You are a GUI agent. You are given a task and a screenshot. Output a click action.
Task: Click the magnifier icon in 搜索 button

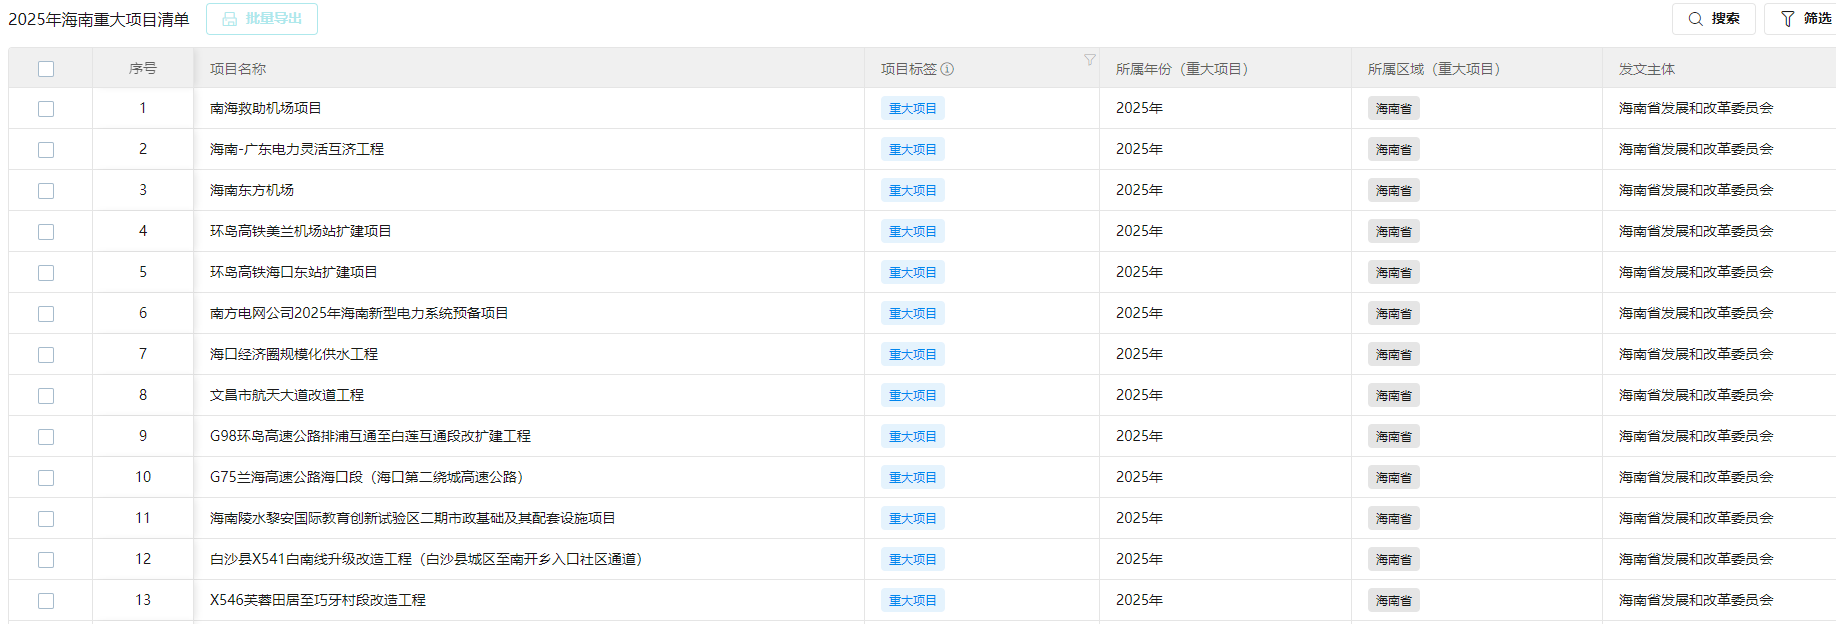click(1695, 19)
